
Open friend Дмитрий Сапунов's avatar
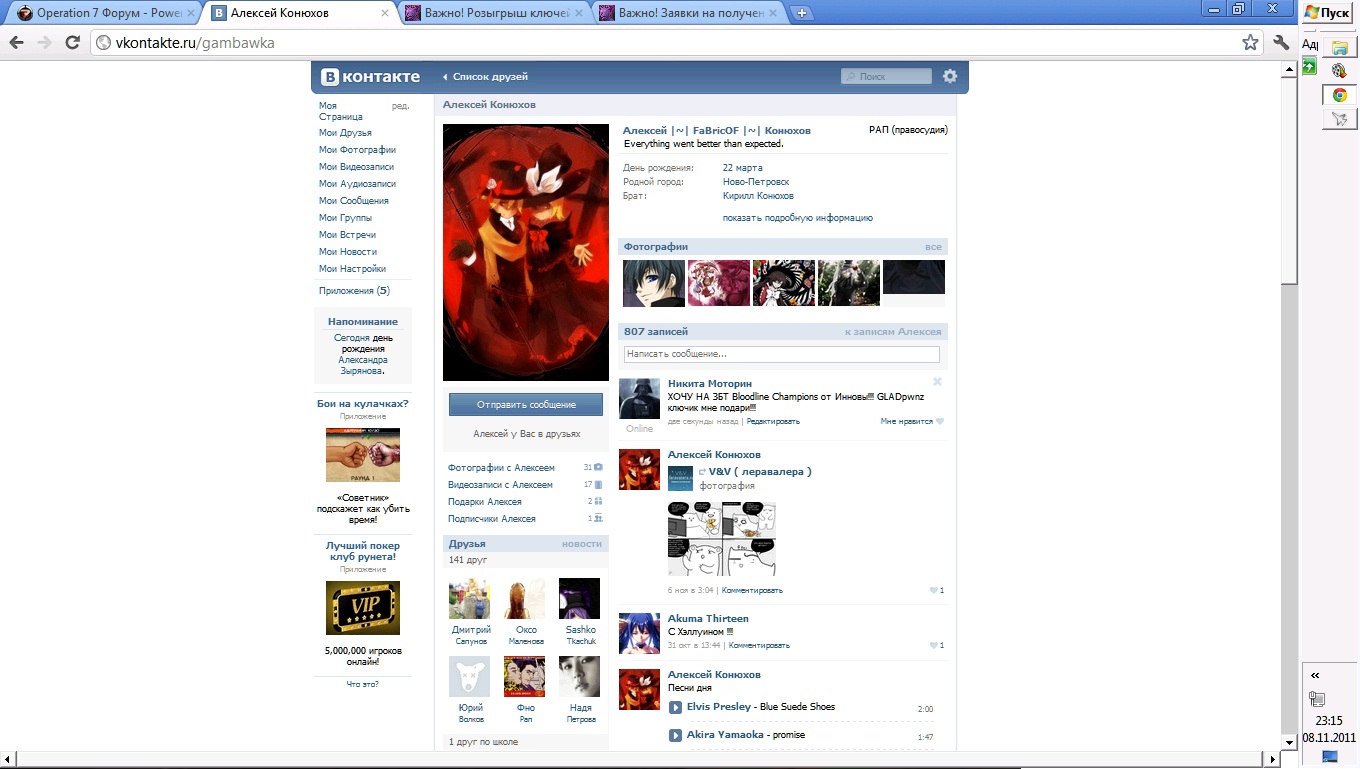pyautogui.click(x=469, y=599)
